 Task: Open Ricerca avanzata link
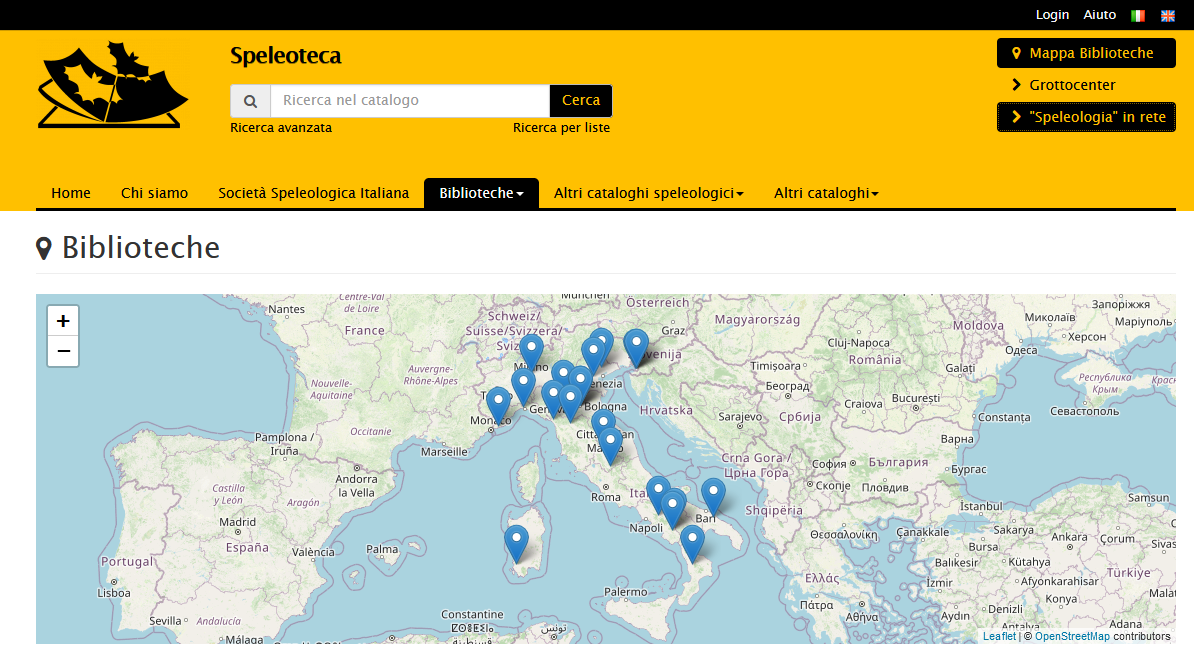click(281, 128)
